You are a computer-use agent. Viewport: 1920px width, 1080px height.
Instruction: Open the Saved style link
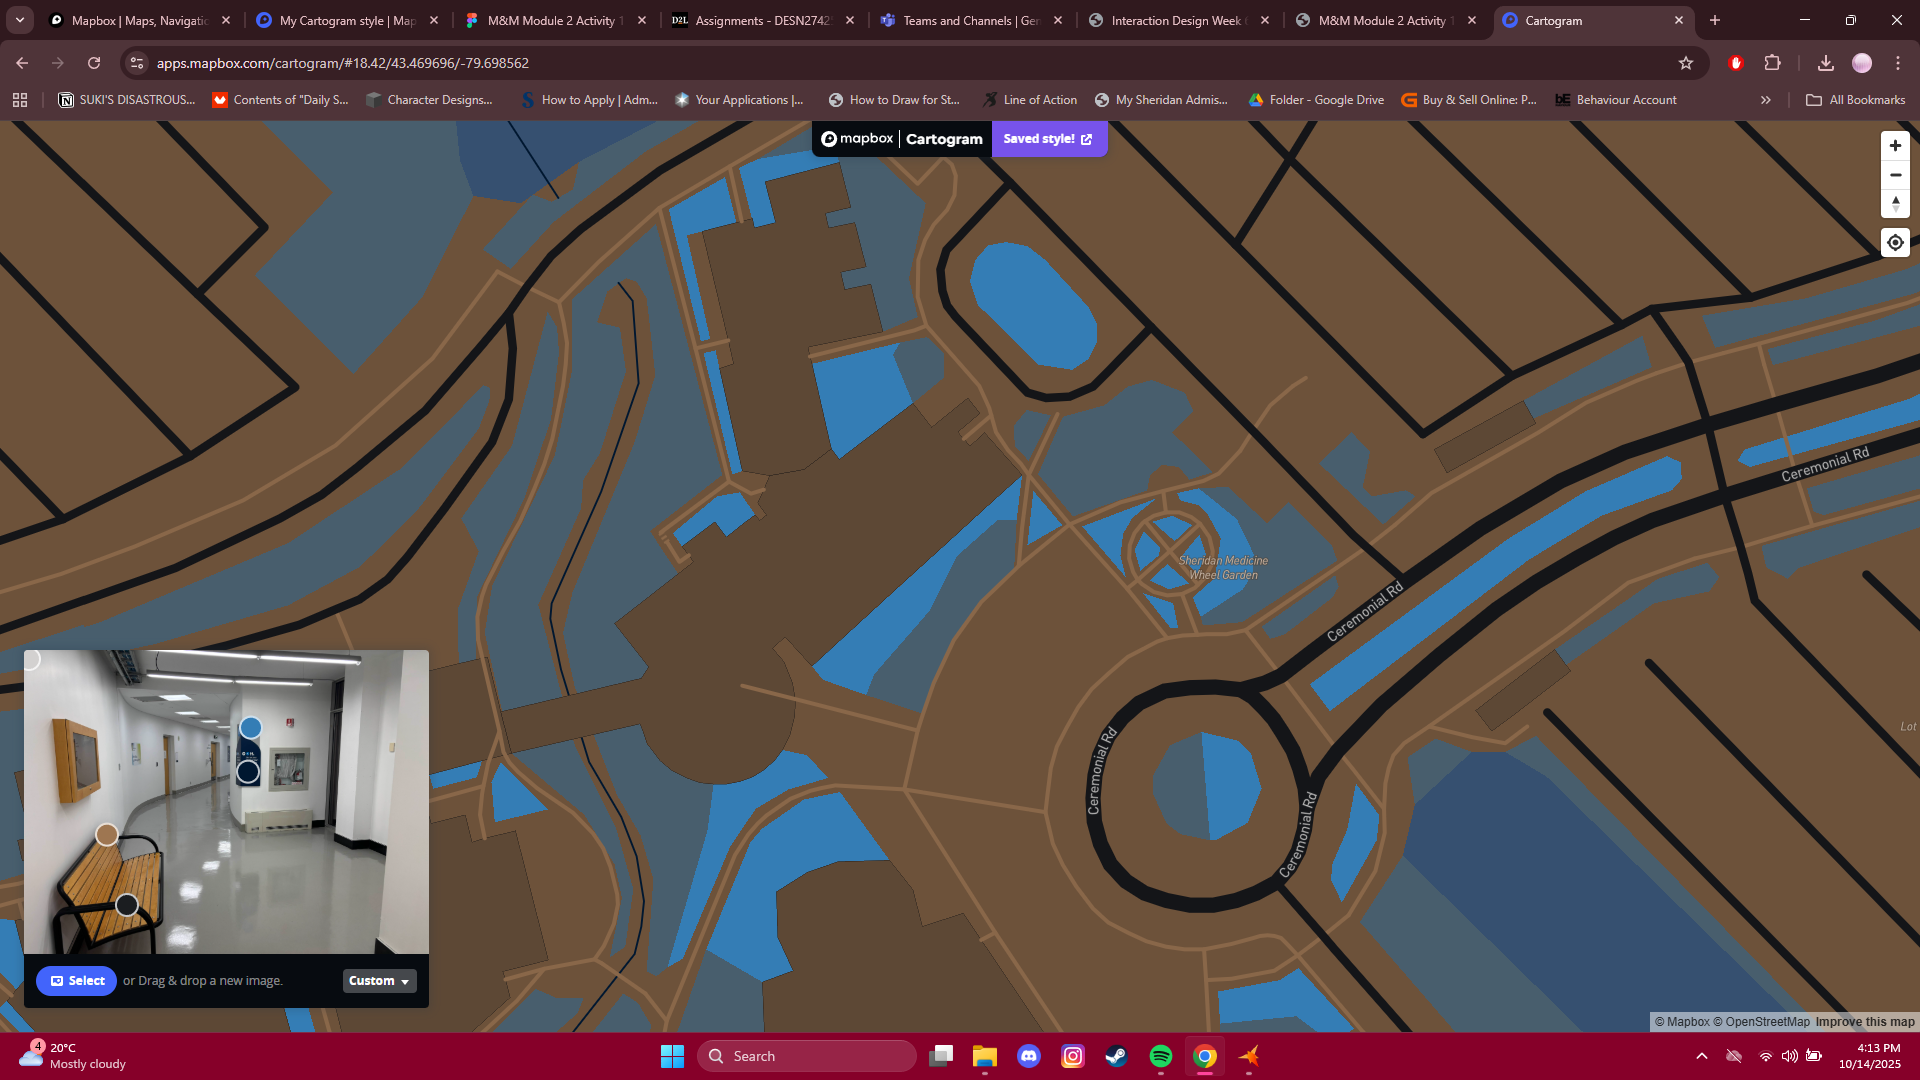tap(1048, 139)
